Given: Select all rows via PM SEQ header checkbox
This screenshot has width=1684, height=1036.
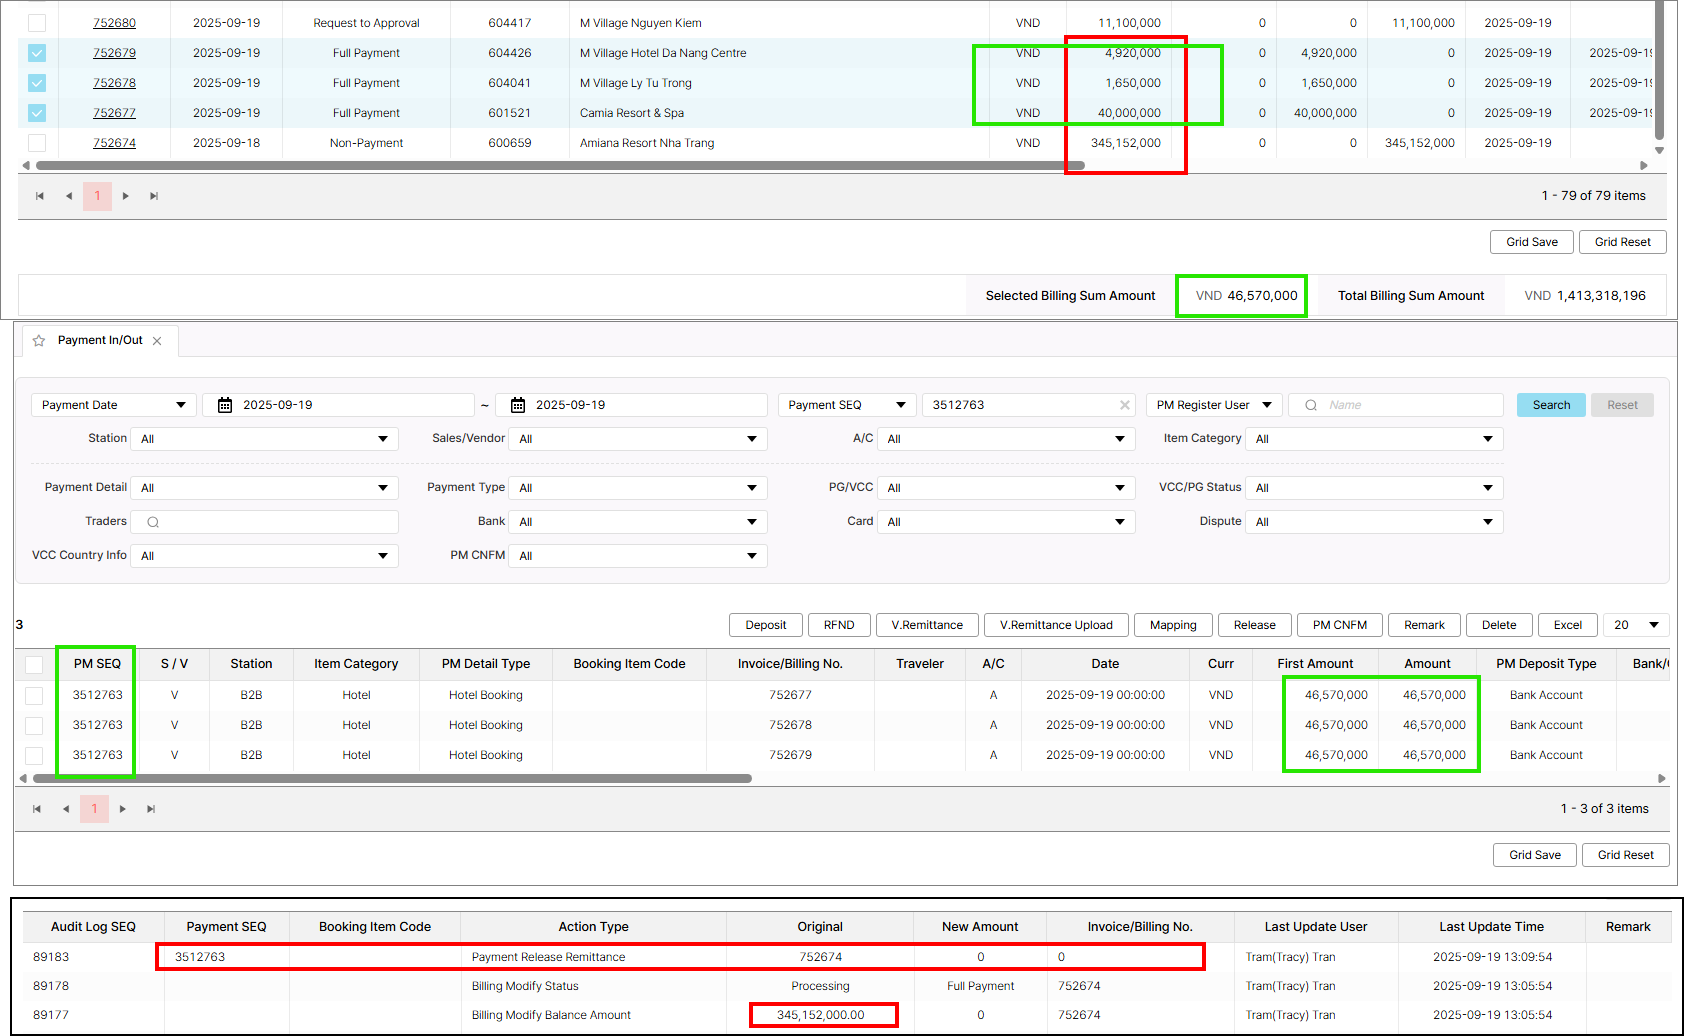Looking at the screenshot, I should (x=34, y=665).
